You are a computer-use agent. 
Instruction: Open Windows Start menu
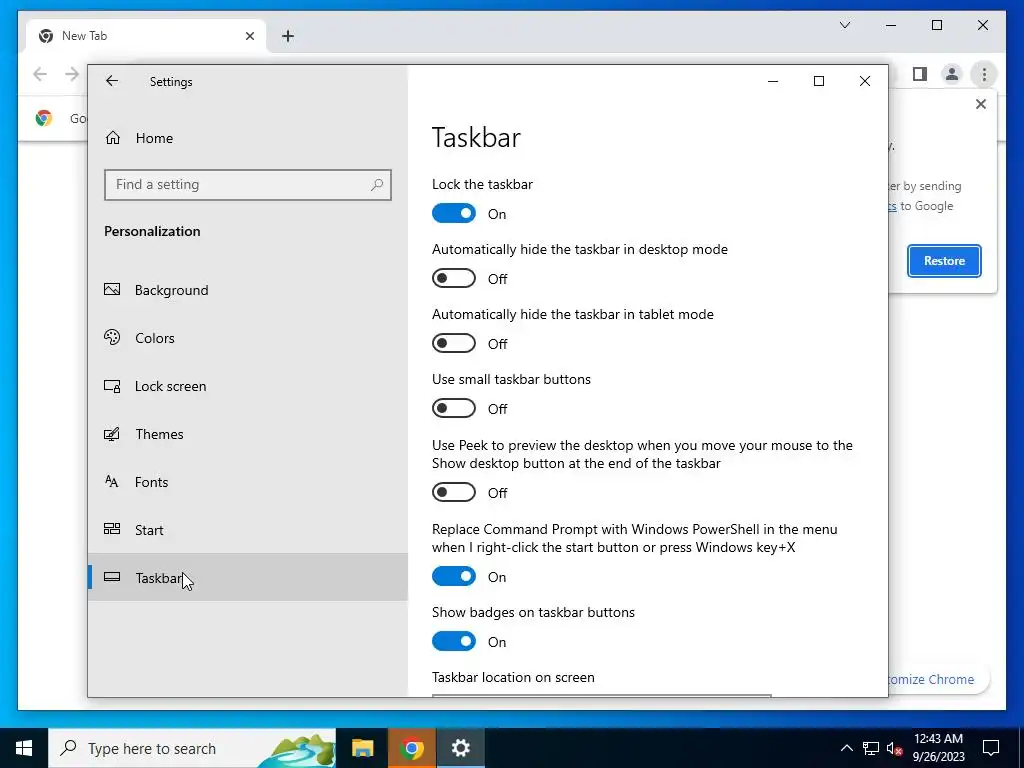click(24, 748)
